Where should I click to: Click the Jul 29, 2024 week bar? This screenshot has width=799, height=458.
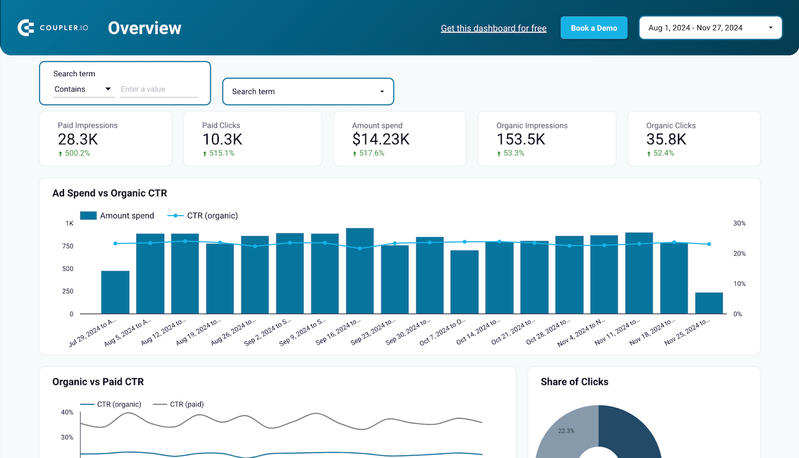coord(115,292)
